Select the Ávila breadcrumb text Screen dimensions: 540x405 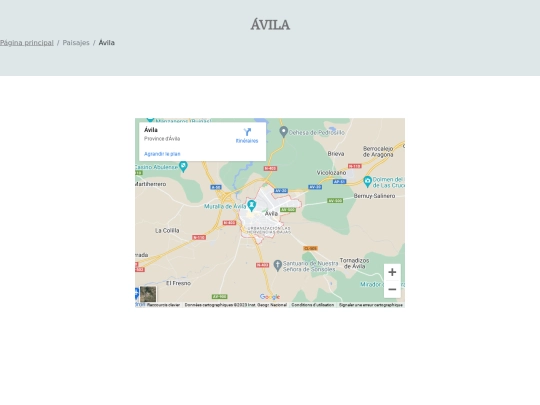pos(106,43)
